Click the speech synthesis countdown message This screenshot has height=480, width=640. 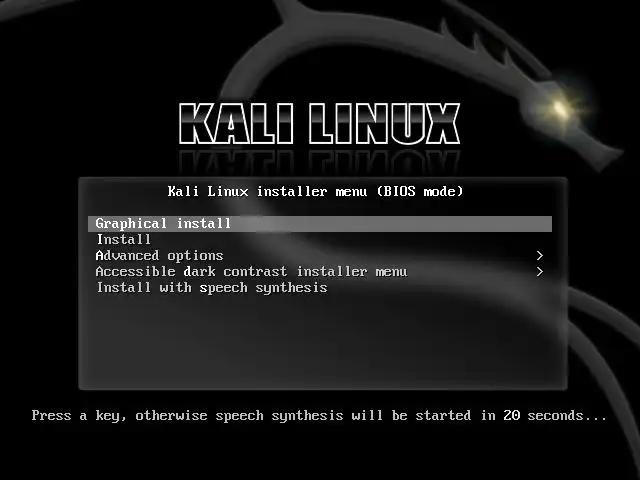pyautogui.click(x=319, y=416)
